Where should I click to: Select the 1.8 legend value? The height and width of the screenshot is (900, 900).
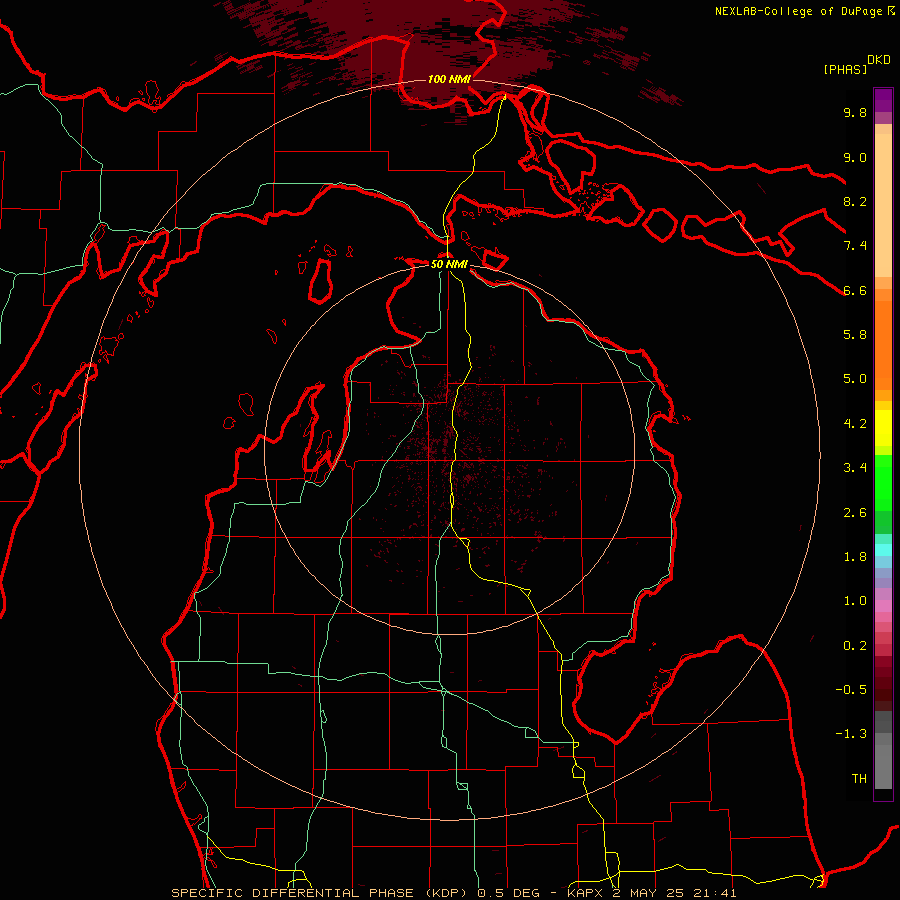tap(855, 557)
